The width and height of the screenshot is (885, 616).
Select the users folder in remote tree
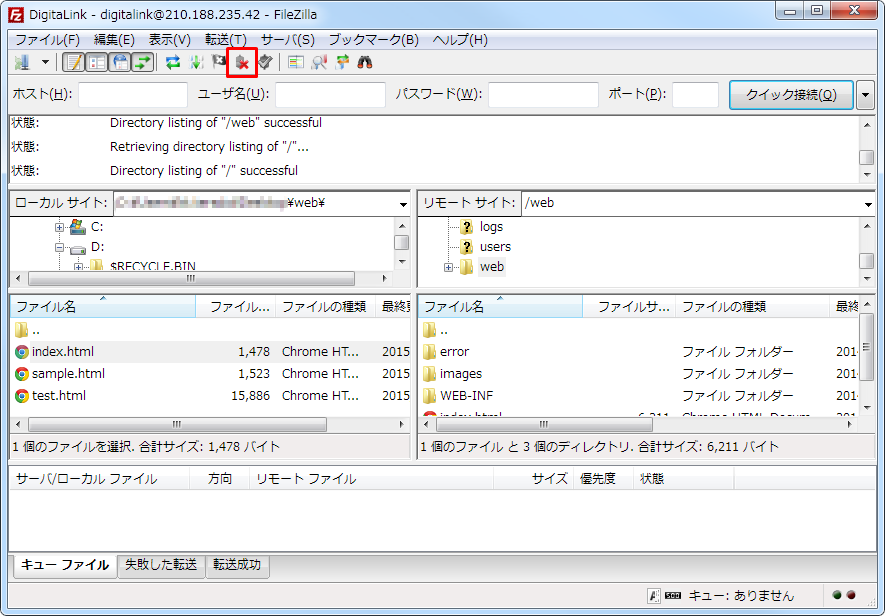495,247
